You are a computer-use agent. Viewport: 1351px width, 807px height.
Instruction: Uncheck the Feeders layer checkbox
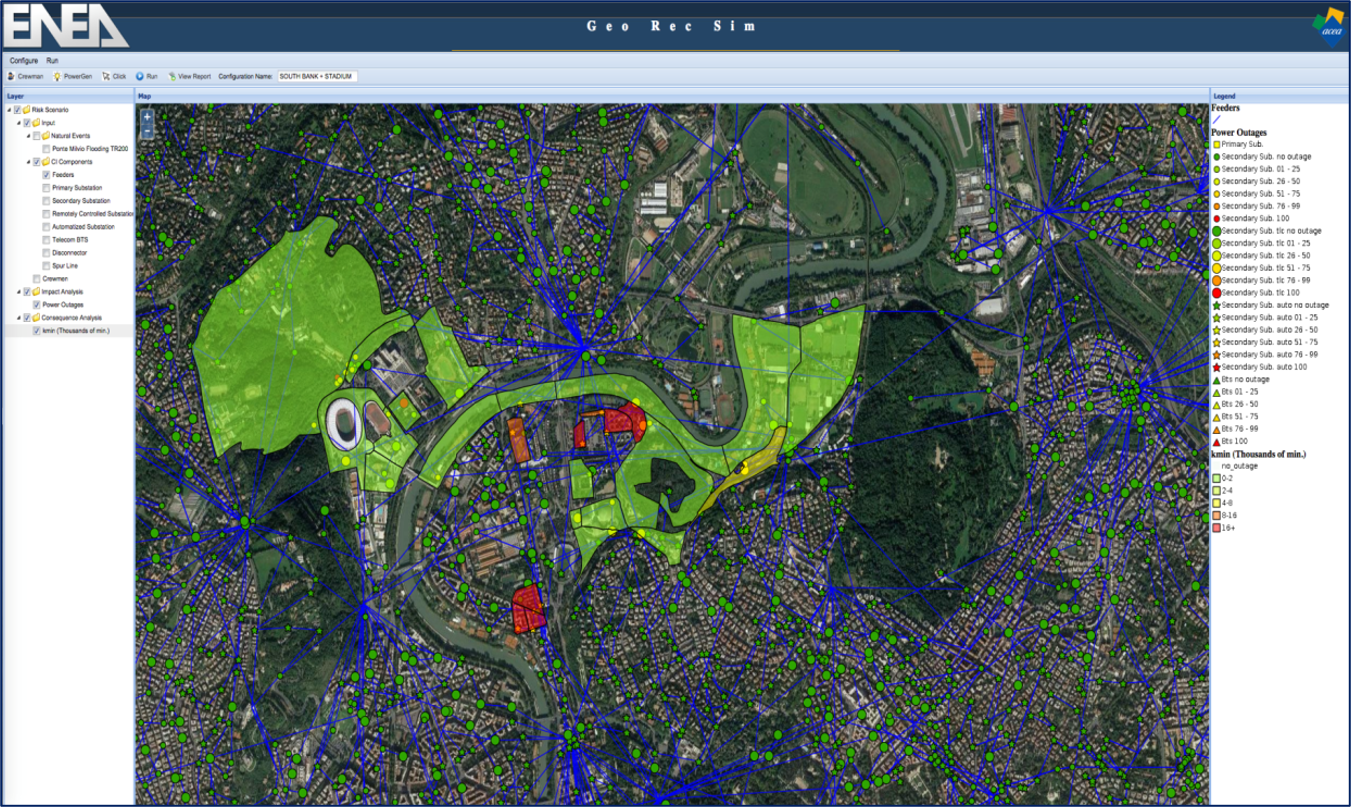(x=47, y=175)
